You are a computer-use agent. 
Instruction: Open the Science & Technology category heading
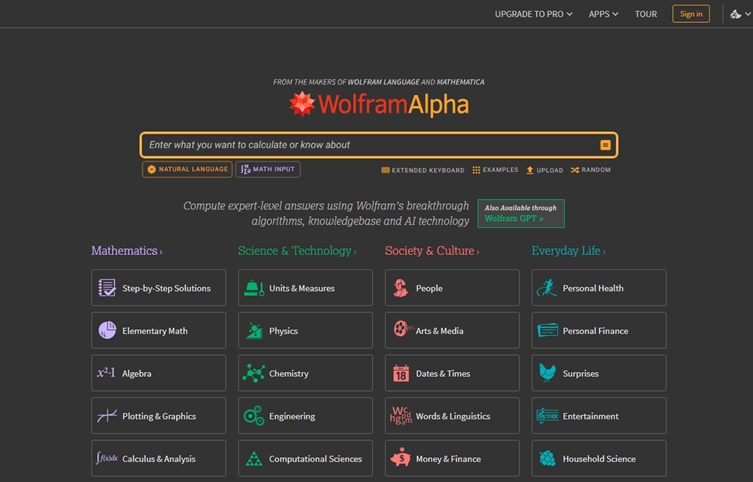point(297,251)
